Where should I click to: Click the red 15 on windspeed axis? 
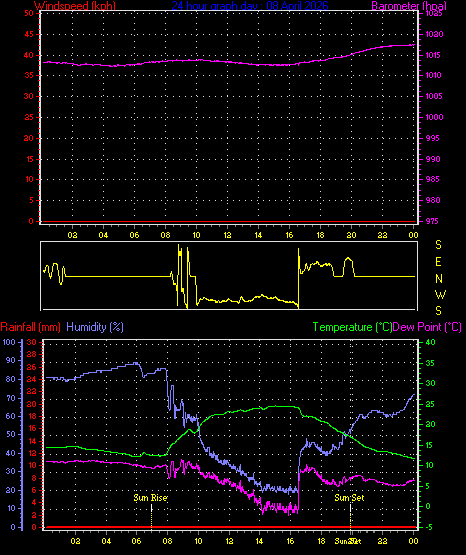tap(29, 159)
